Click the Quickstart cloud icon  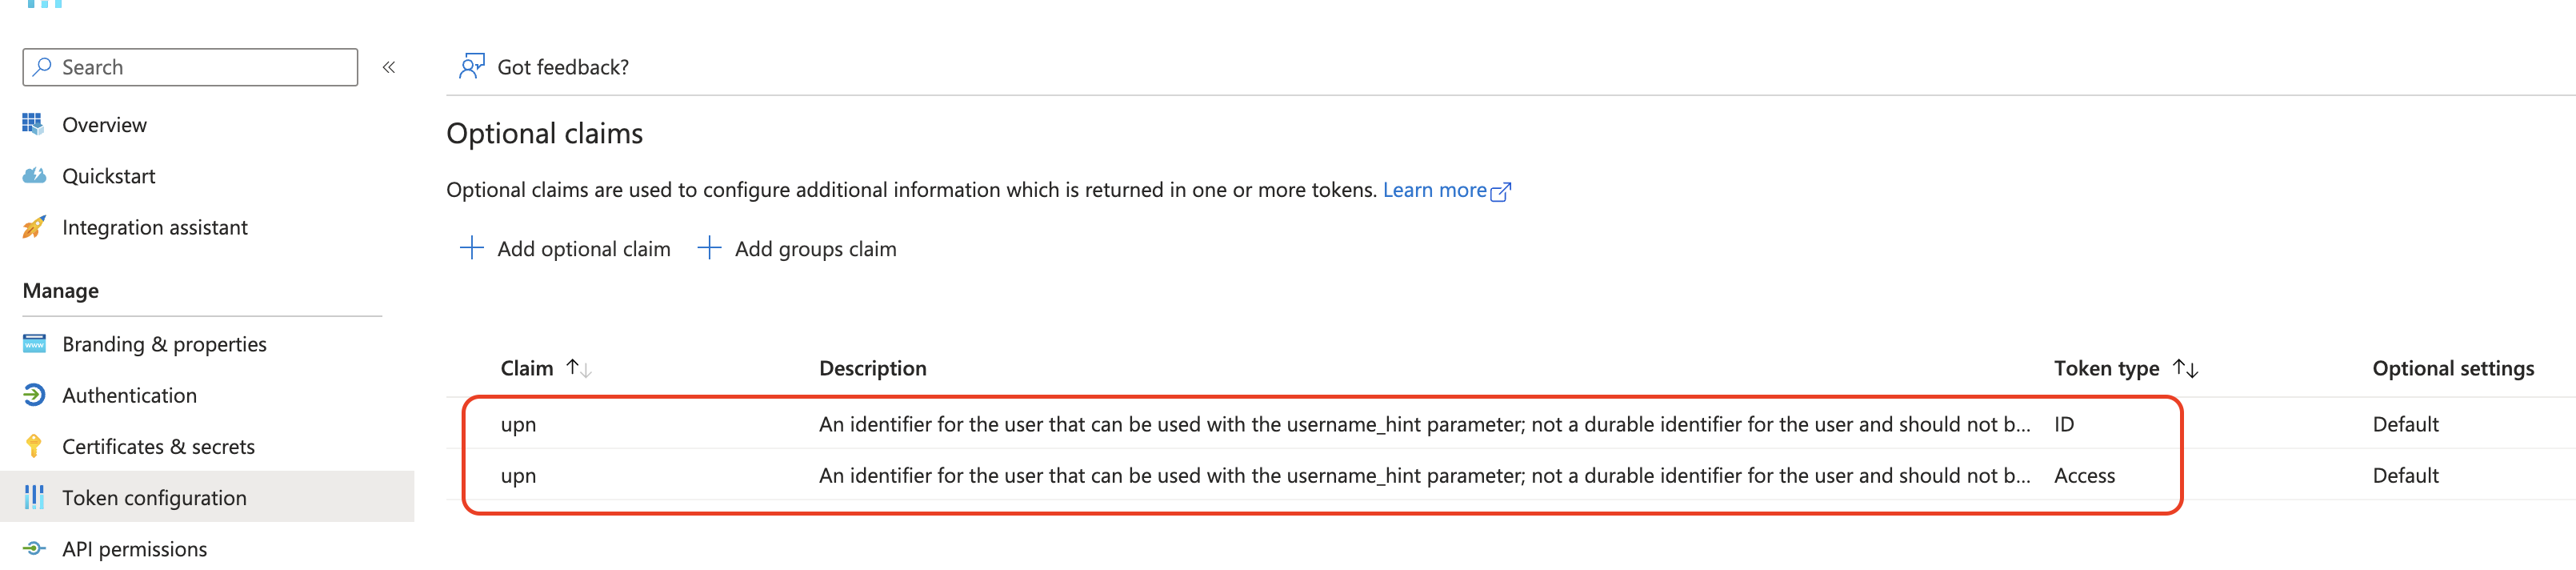(x=33, y=176)
